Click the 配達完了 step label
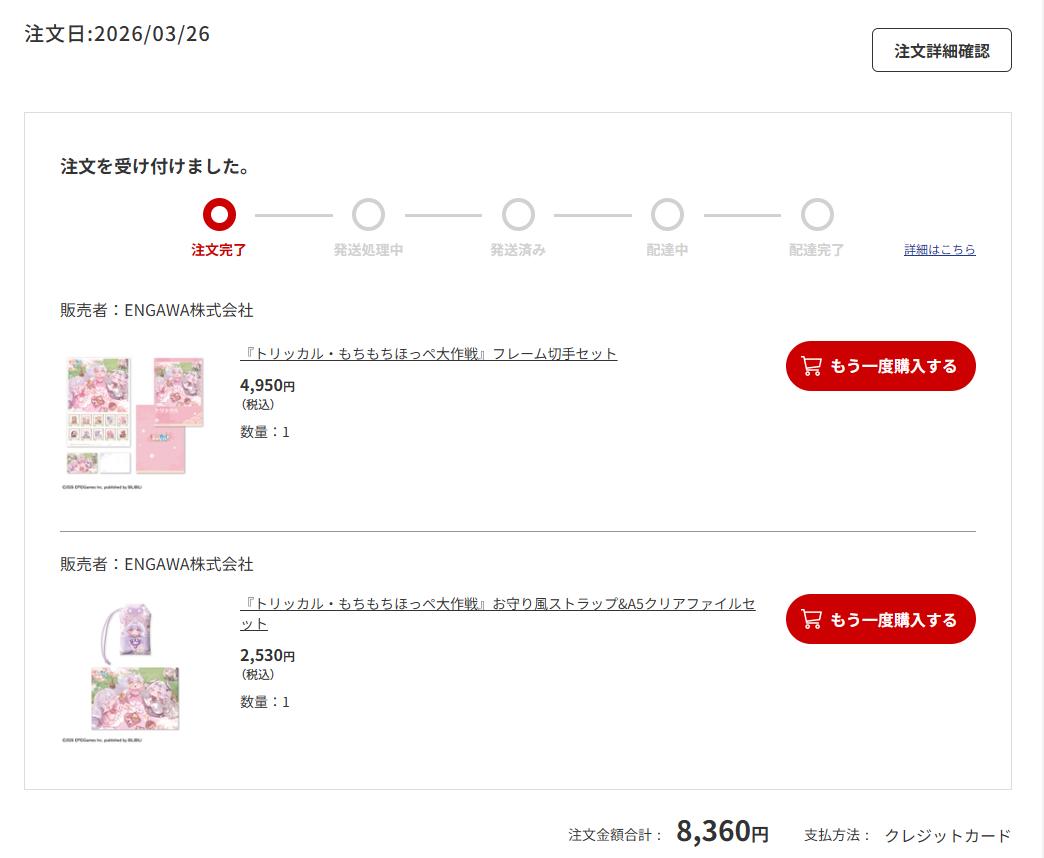The image size is (1044, 858). click(817, 250)
